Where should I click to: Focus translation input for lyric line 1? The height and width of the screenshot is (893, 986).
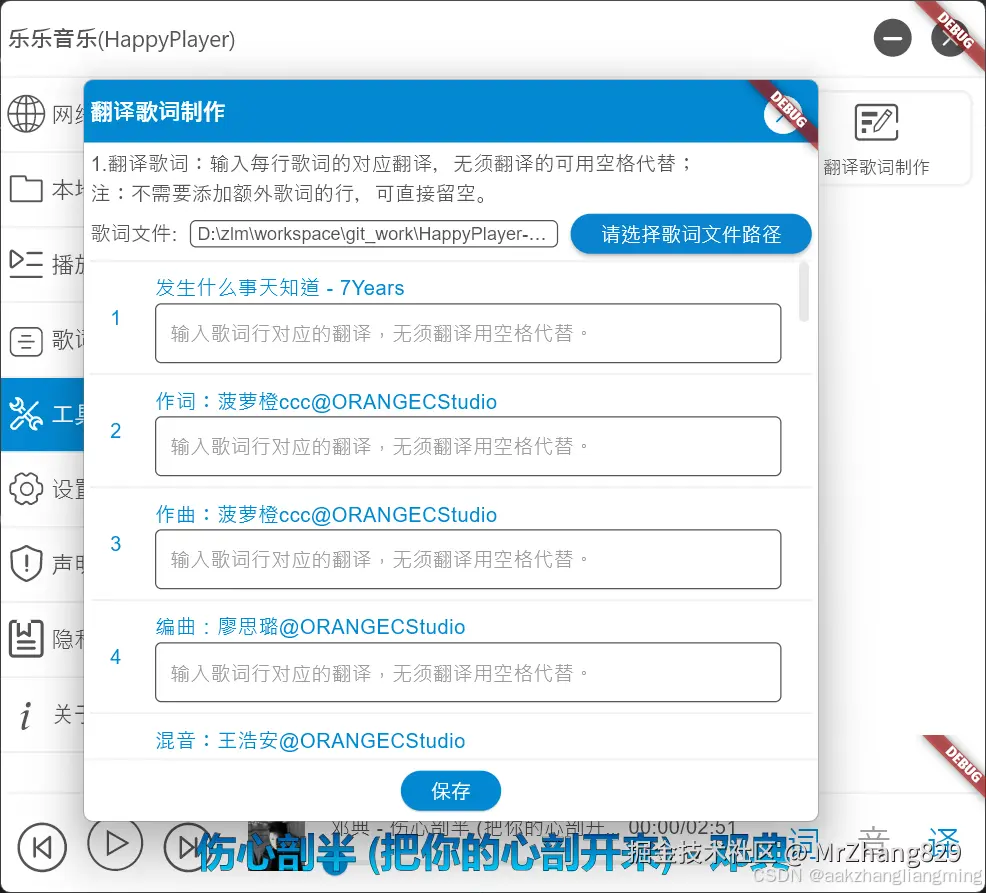tap(468, 333)
